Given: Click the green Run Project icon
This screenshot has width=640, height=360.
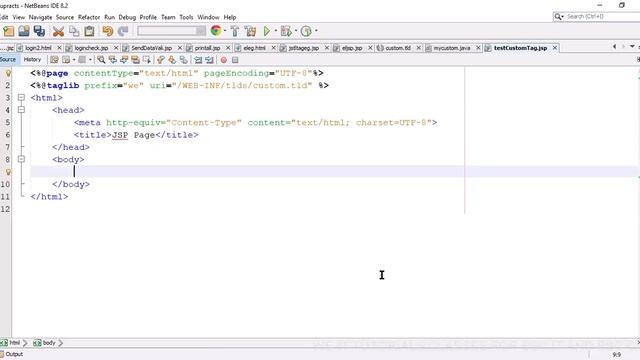Looking at the screenshot, I should click(x=267, y=31).
